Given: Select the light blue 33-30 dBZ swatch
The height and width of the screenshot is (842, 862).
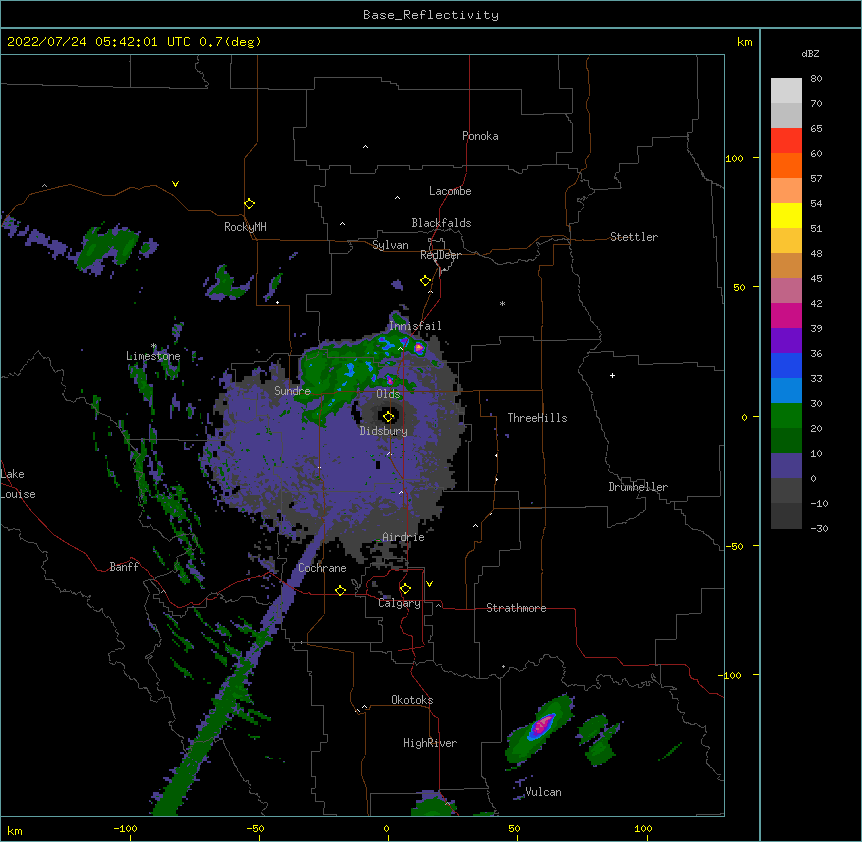Looking at the screenshot, I should tap(786, 391).
